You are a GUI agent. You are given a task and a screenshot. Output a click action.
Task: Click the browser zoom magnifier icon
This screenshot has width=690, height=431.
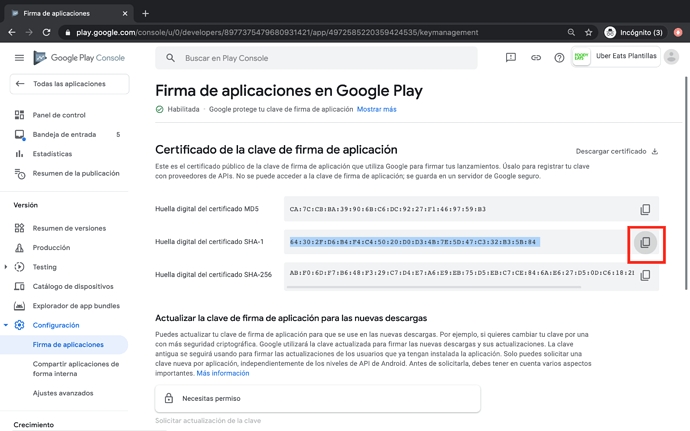point(571,32)
